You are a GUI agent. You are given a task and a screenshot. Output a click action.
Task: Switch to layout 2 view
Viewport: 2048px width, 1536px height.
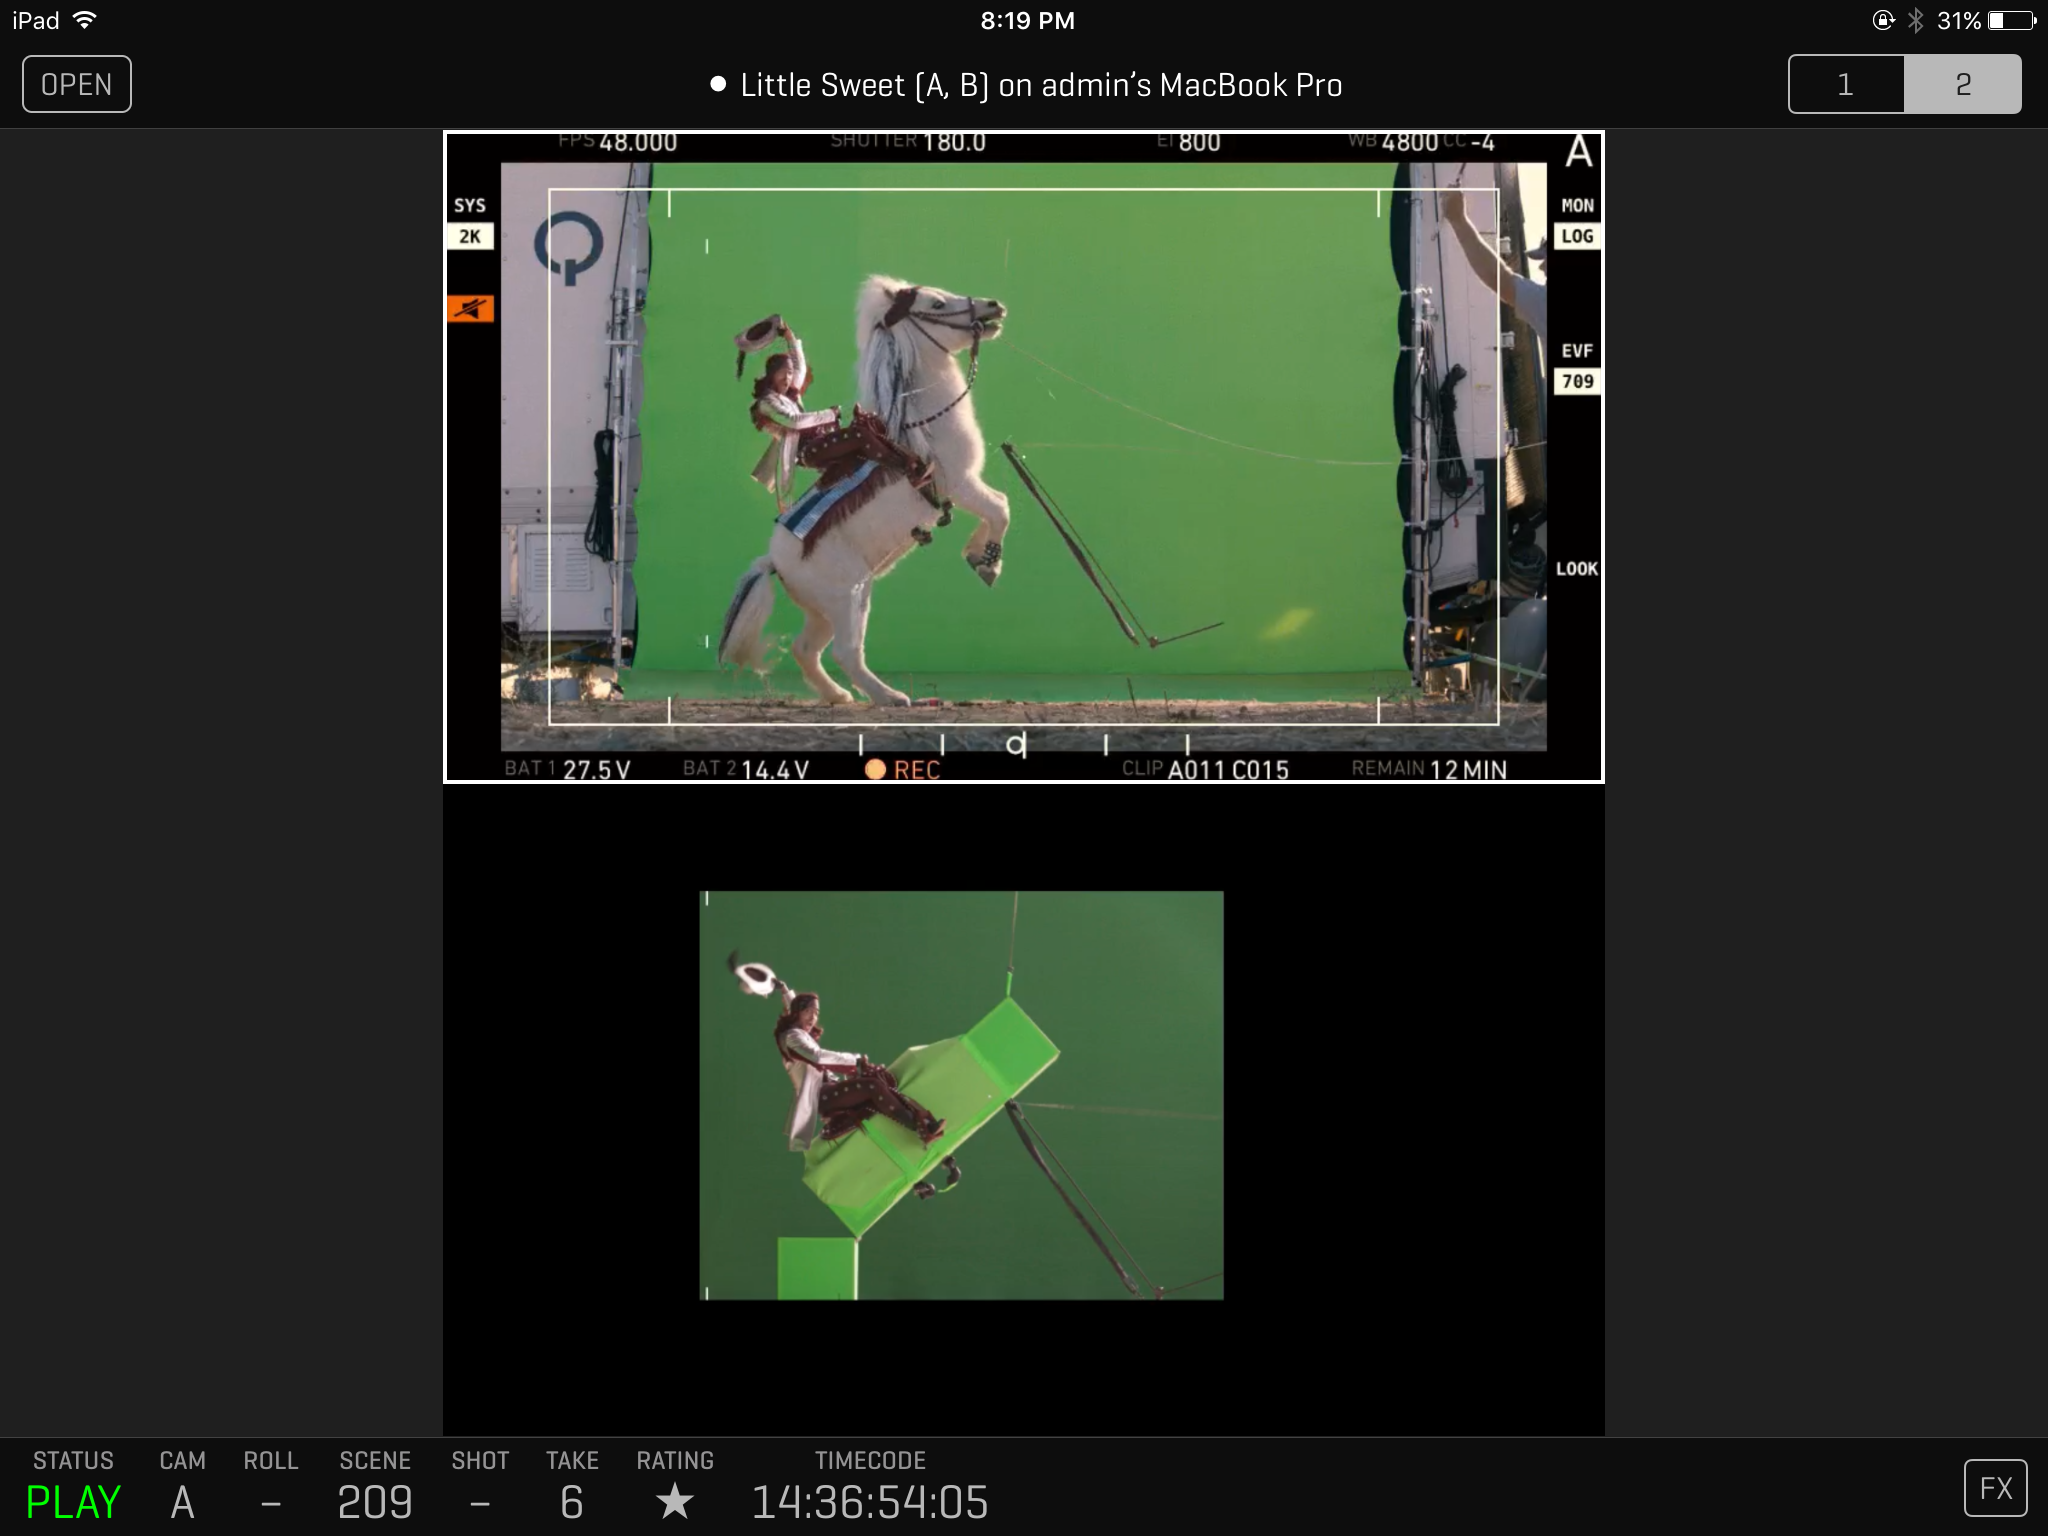[1962, 84]
